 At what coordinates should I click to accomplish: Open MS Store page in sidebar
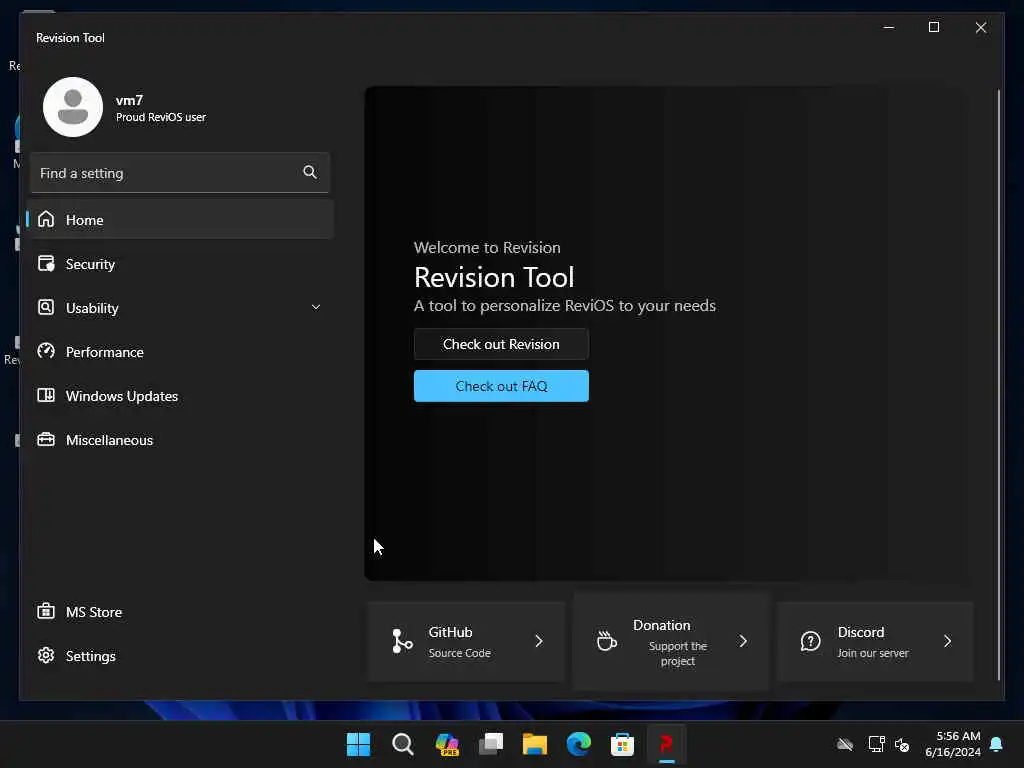click(181, 611)
